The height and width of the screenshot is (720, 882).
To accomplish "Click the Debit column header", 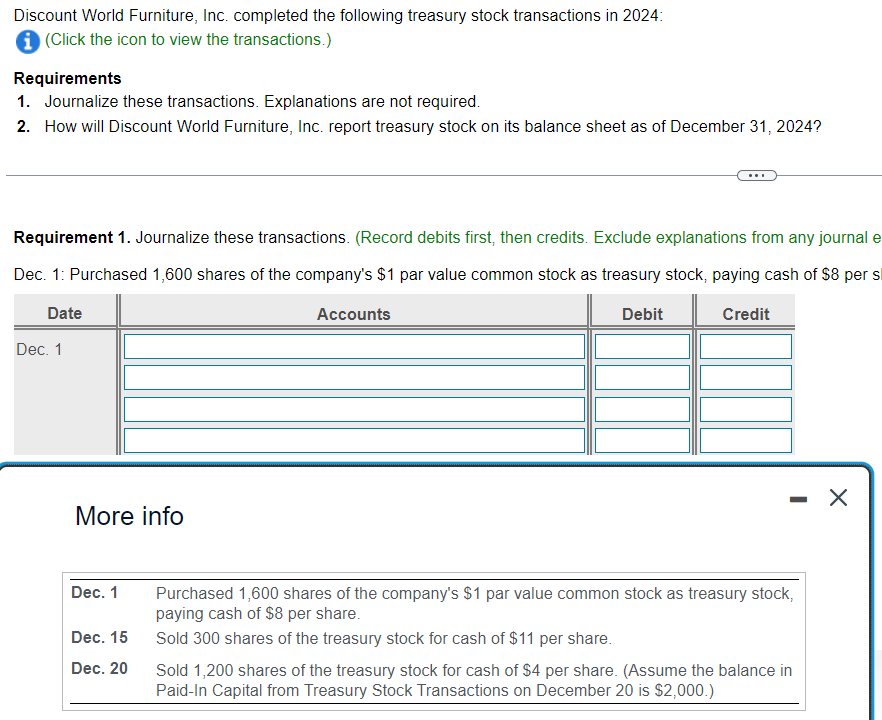I will [x=642, y=314].
